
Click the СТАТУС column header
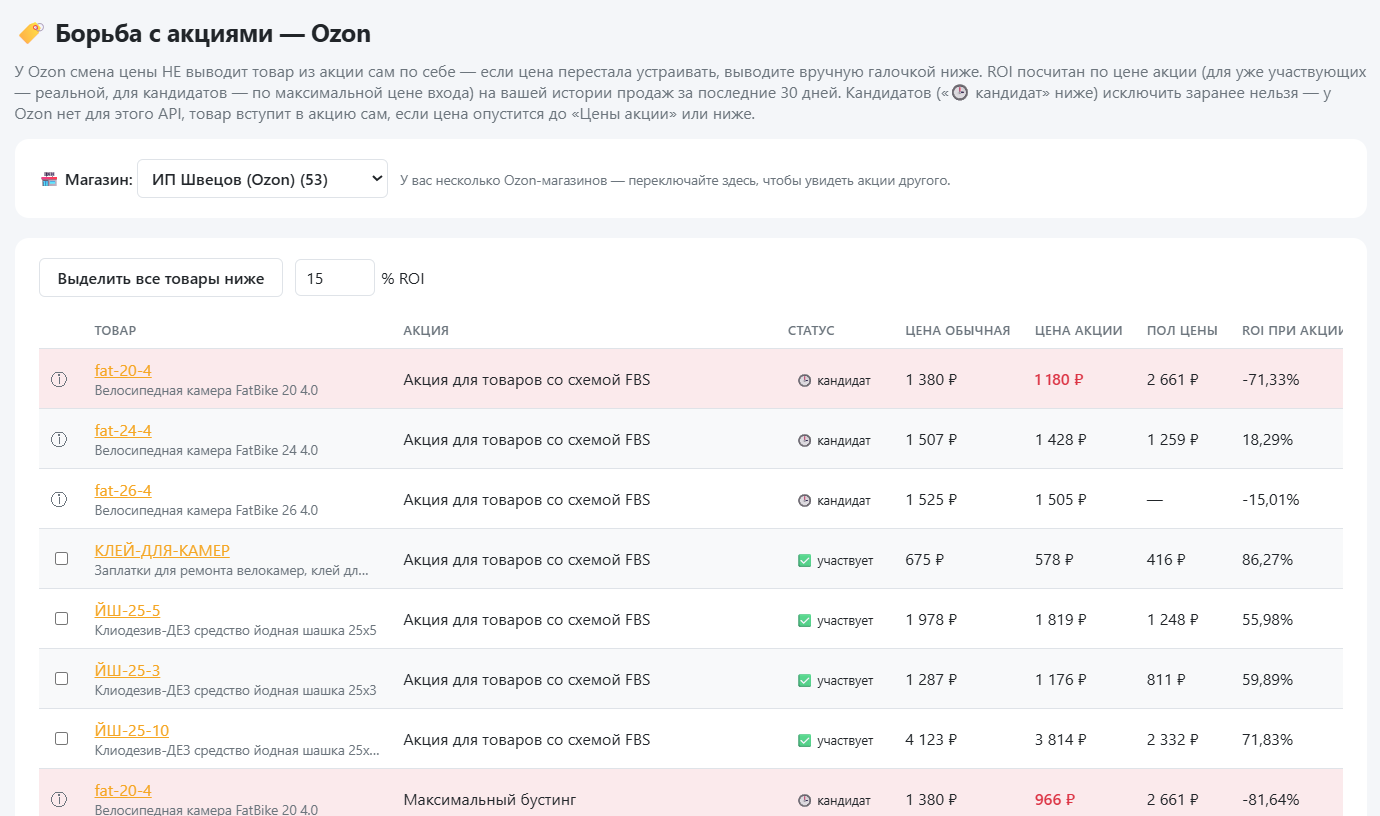pyautogui.click(x=811, y=331)
